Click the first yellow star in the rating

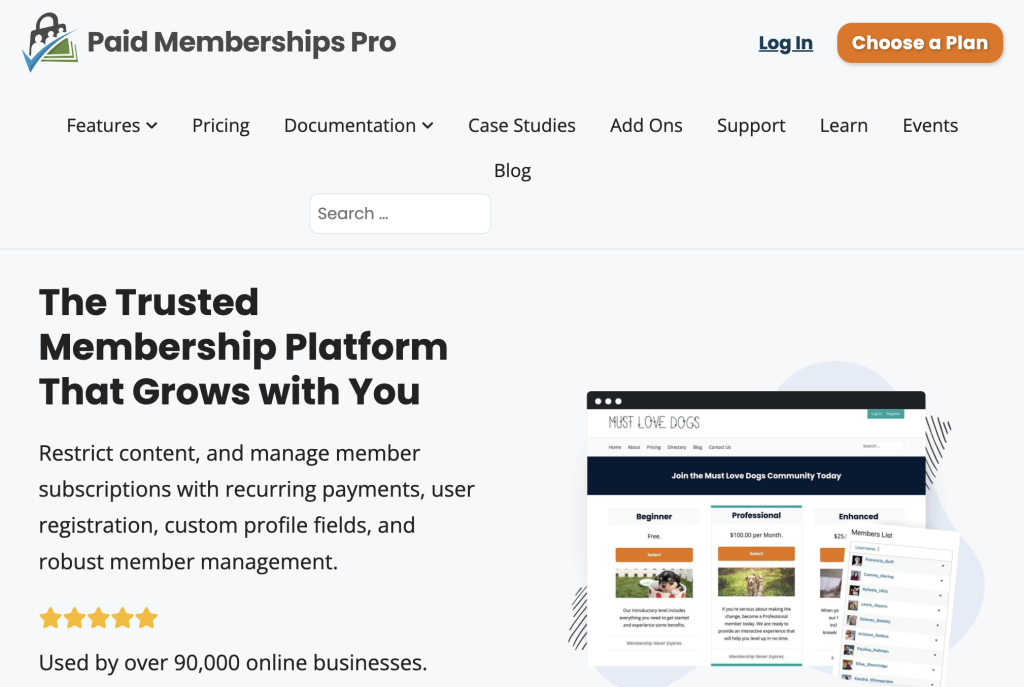(50, 618)
